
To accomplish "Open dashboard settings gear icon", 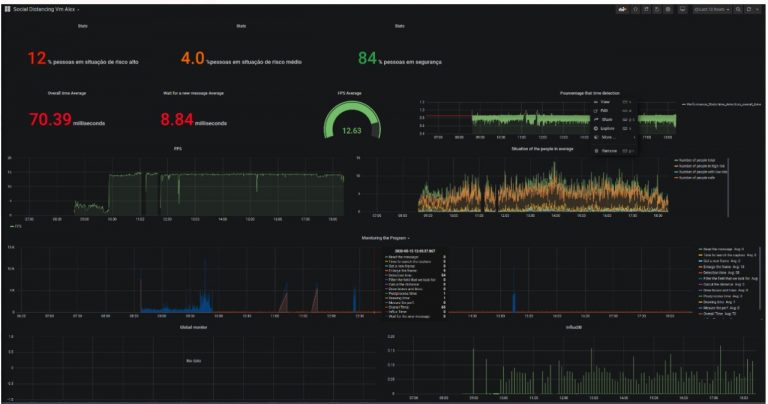I will (667, 8).
